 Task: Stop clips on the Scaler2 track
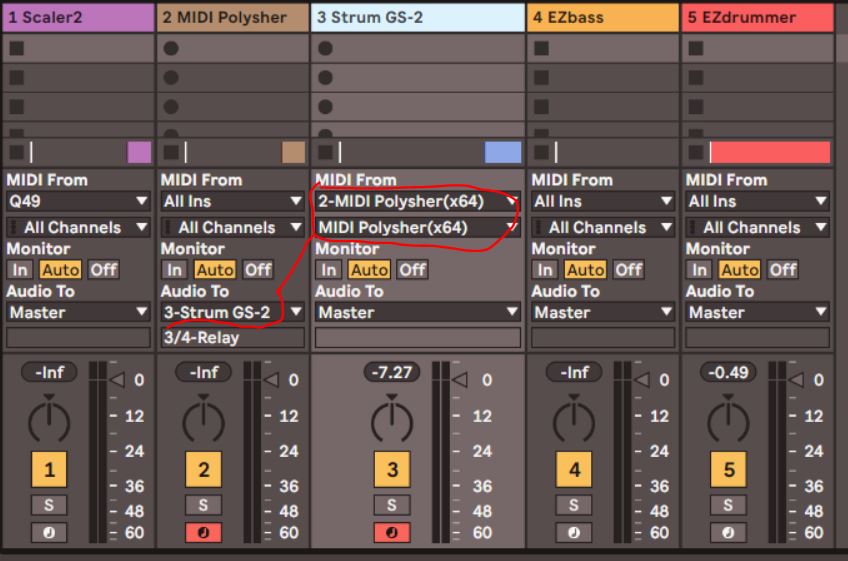coord(16,153)
